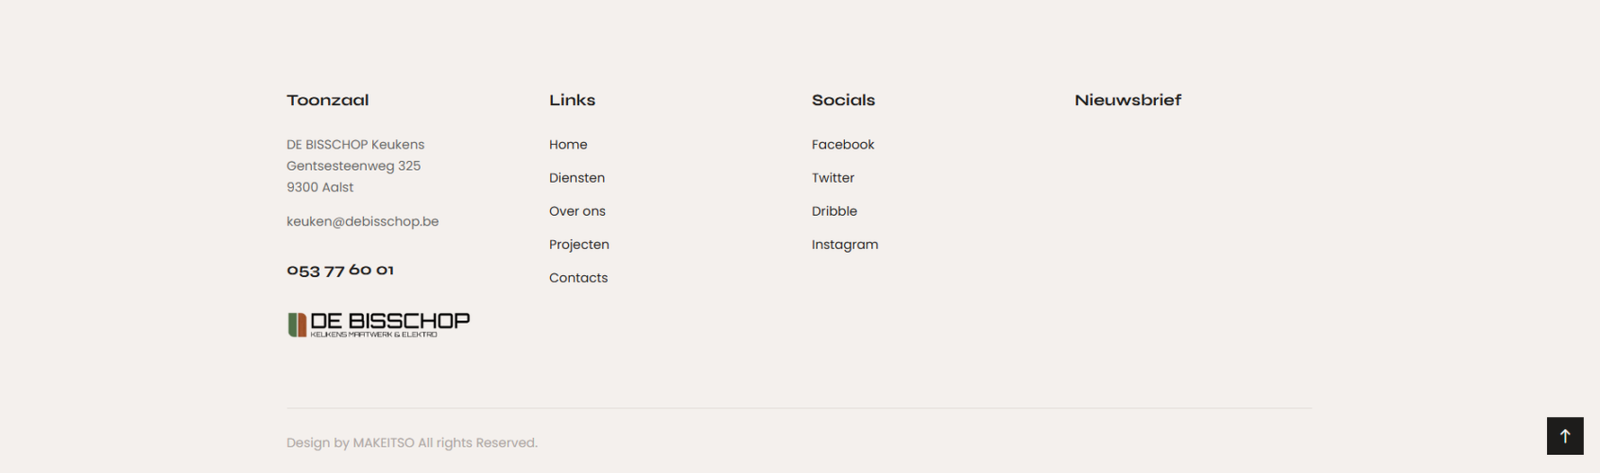Click the Toonzaal heading
This screenshot has height=473, width=1600.
tap(328, 100)
